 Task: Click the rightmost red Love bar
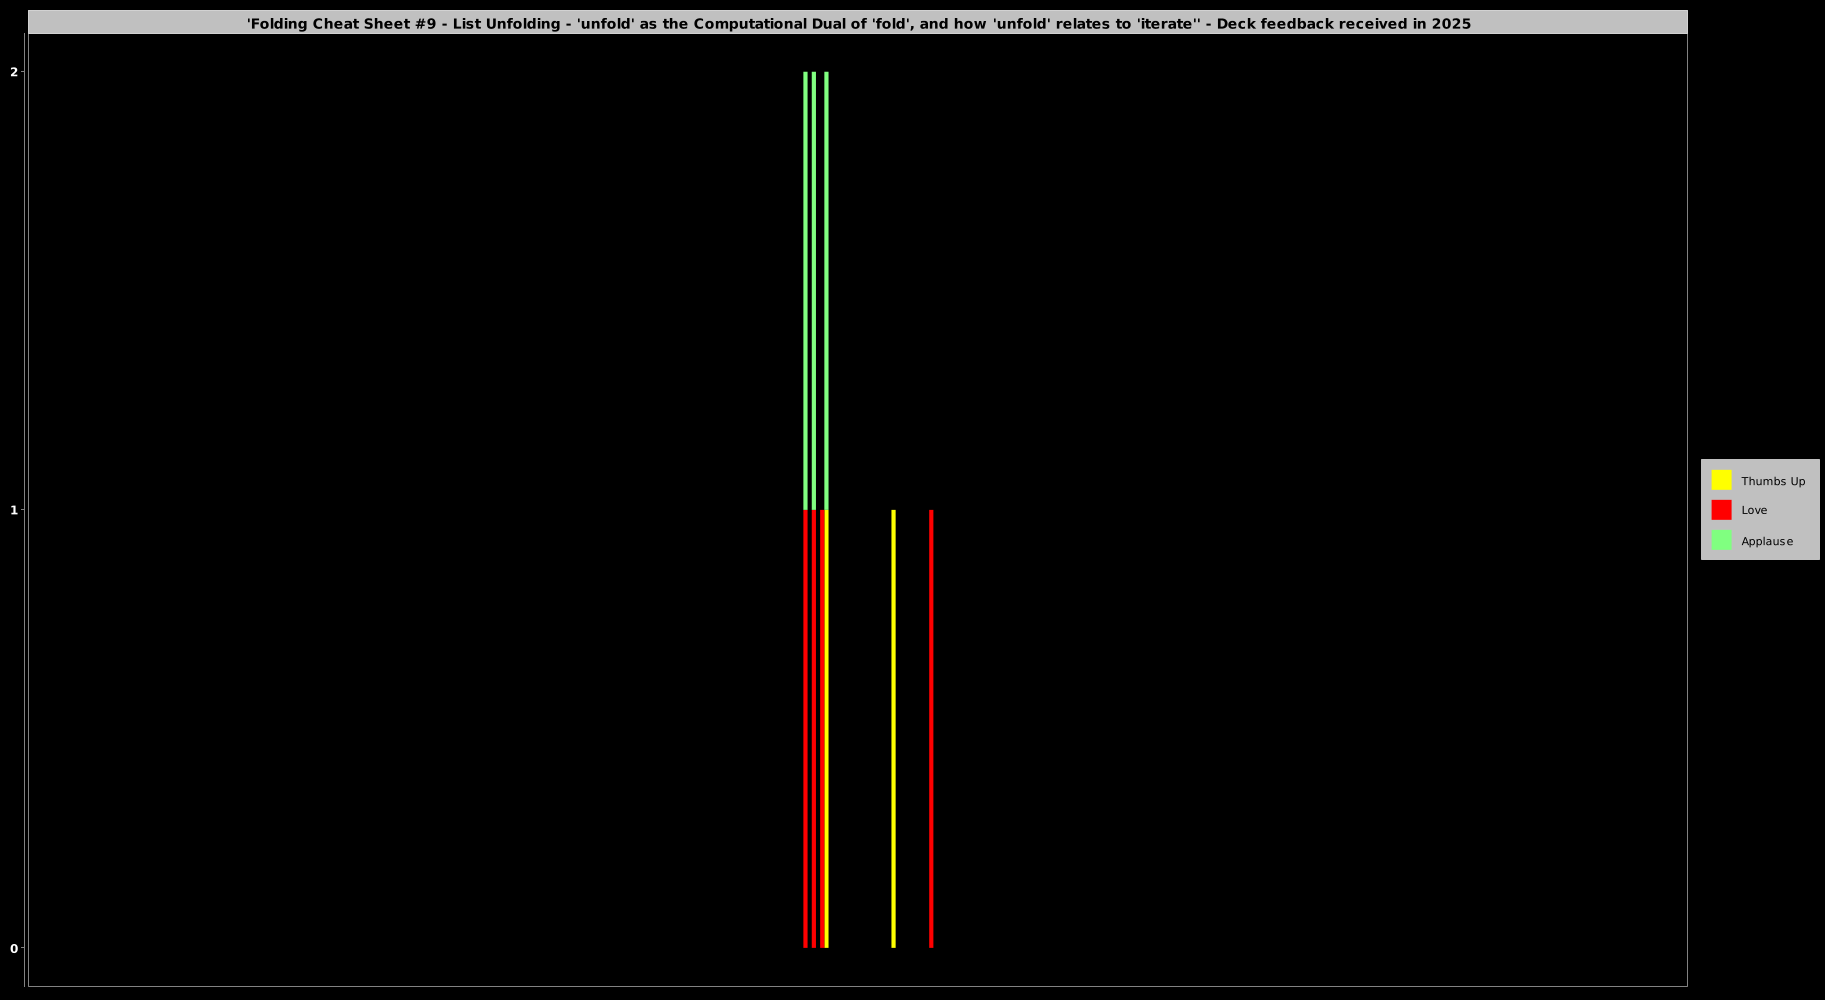931,728
